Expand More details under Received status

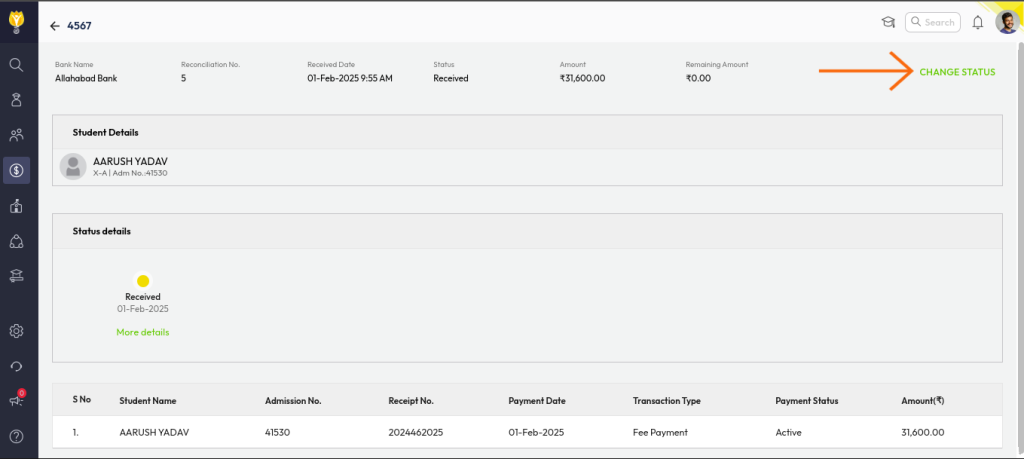tap(143, 332)
